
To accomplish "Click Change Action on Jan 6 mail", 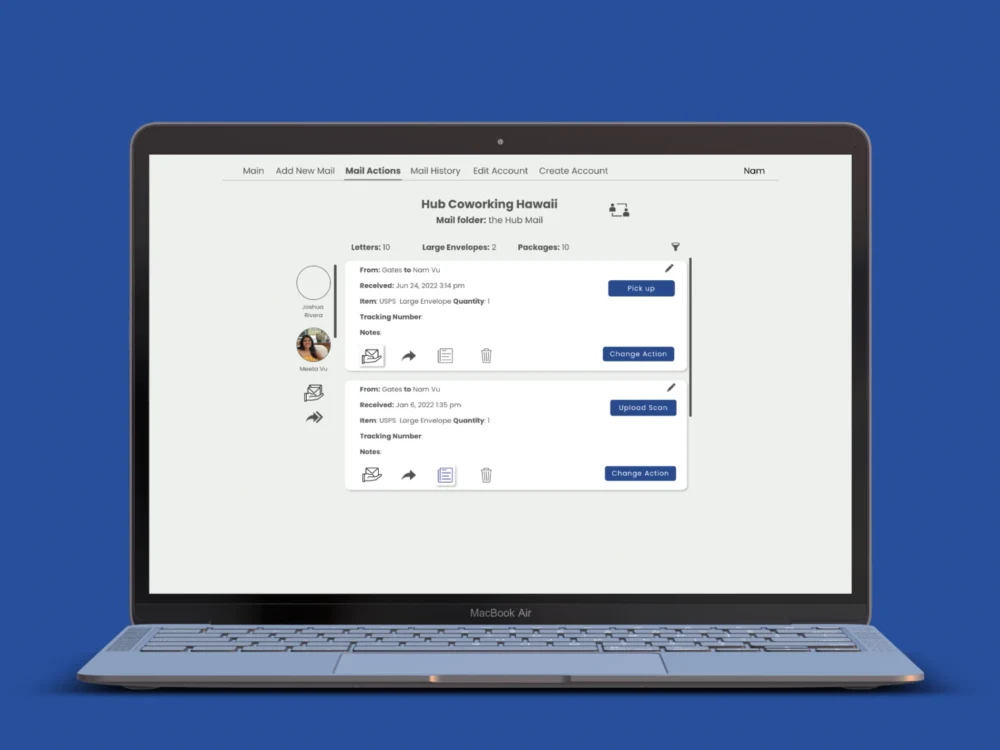I will click(x=640, y=473).
